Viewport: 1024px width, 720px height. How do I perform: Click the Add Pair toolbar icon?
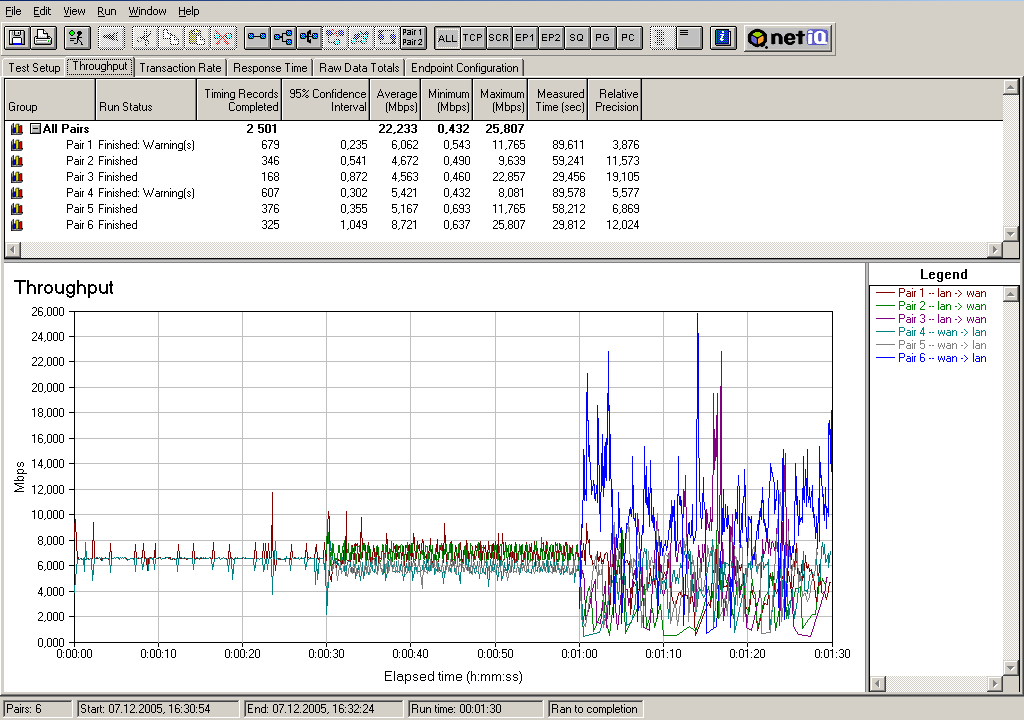[257, 38]
